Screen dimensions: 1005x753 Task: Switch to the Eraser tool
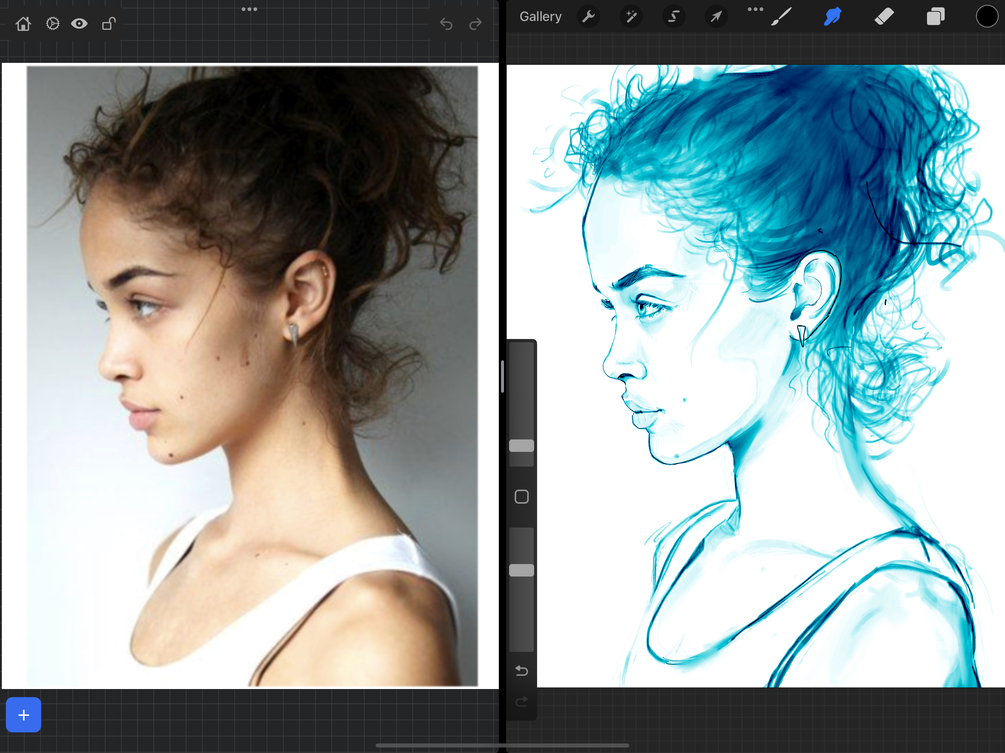click(884, 16)
